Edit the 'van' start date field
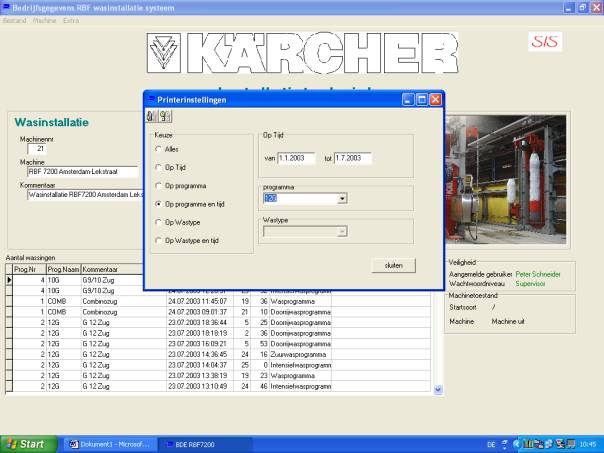 [x=296, y=158]
